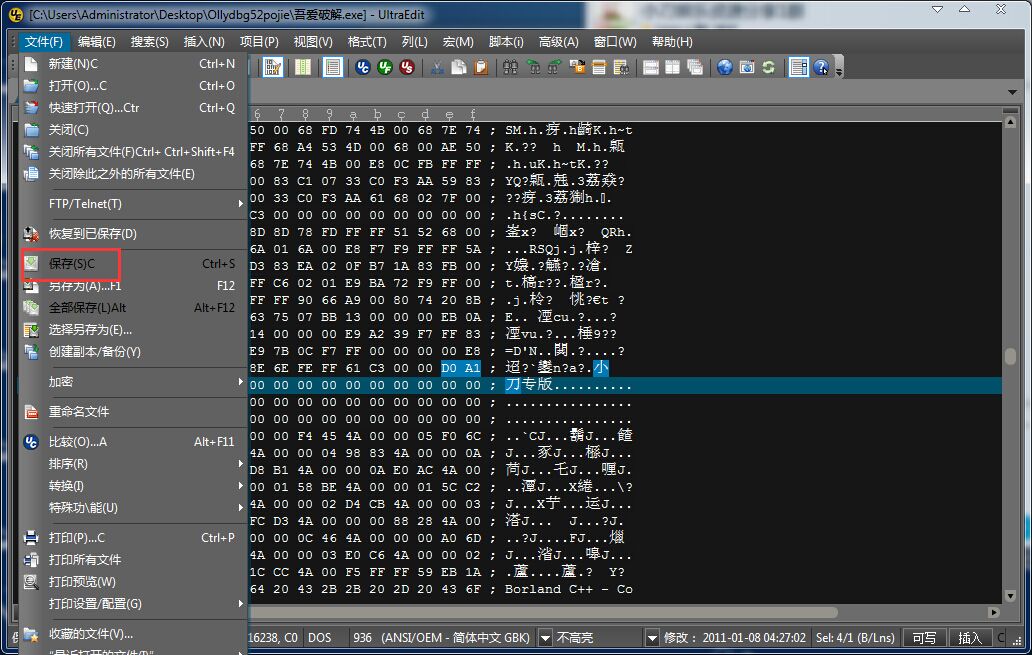Choose 恢复到已保存(D) menu entry
Screen dimensions: 1032x655
tap(132, 234)
